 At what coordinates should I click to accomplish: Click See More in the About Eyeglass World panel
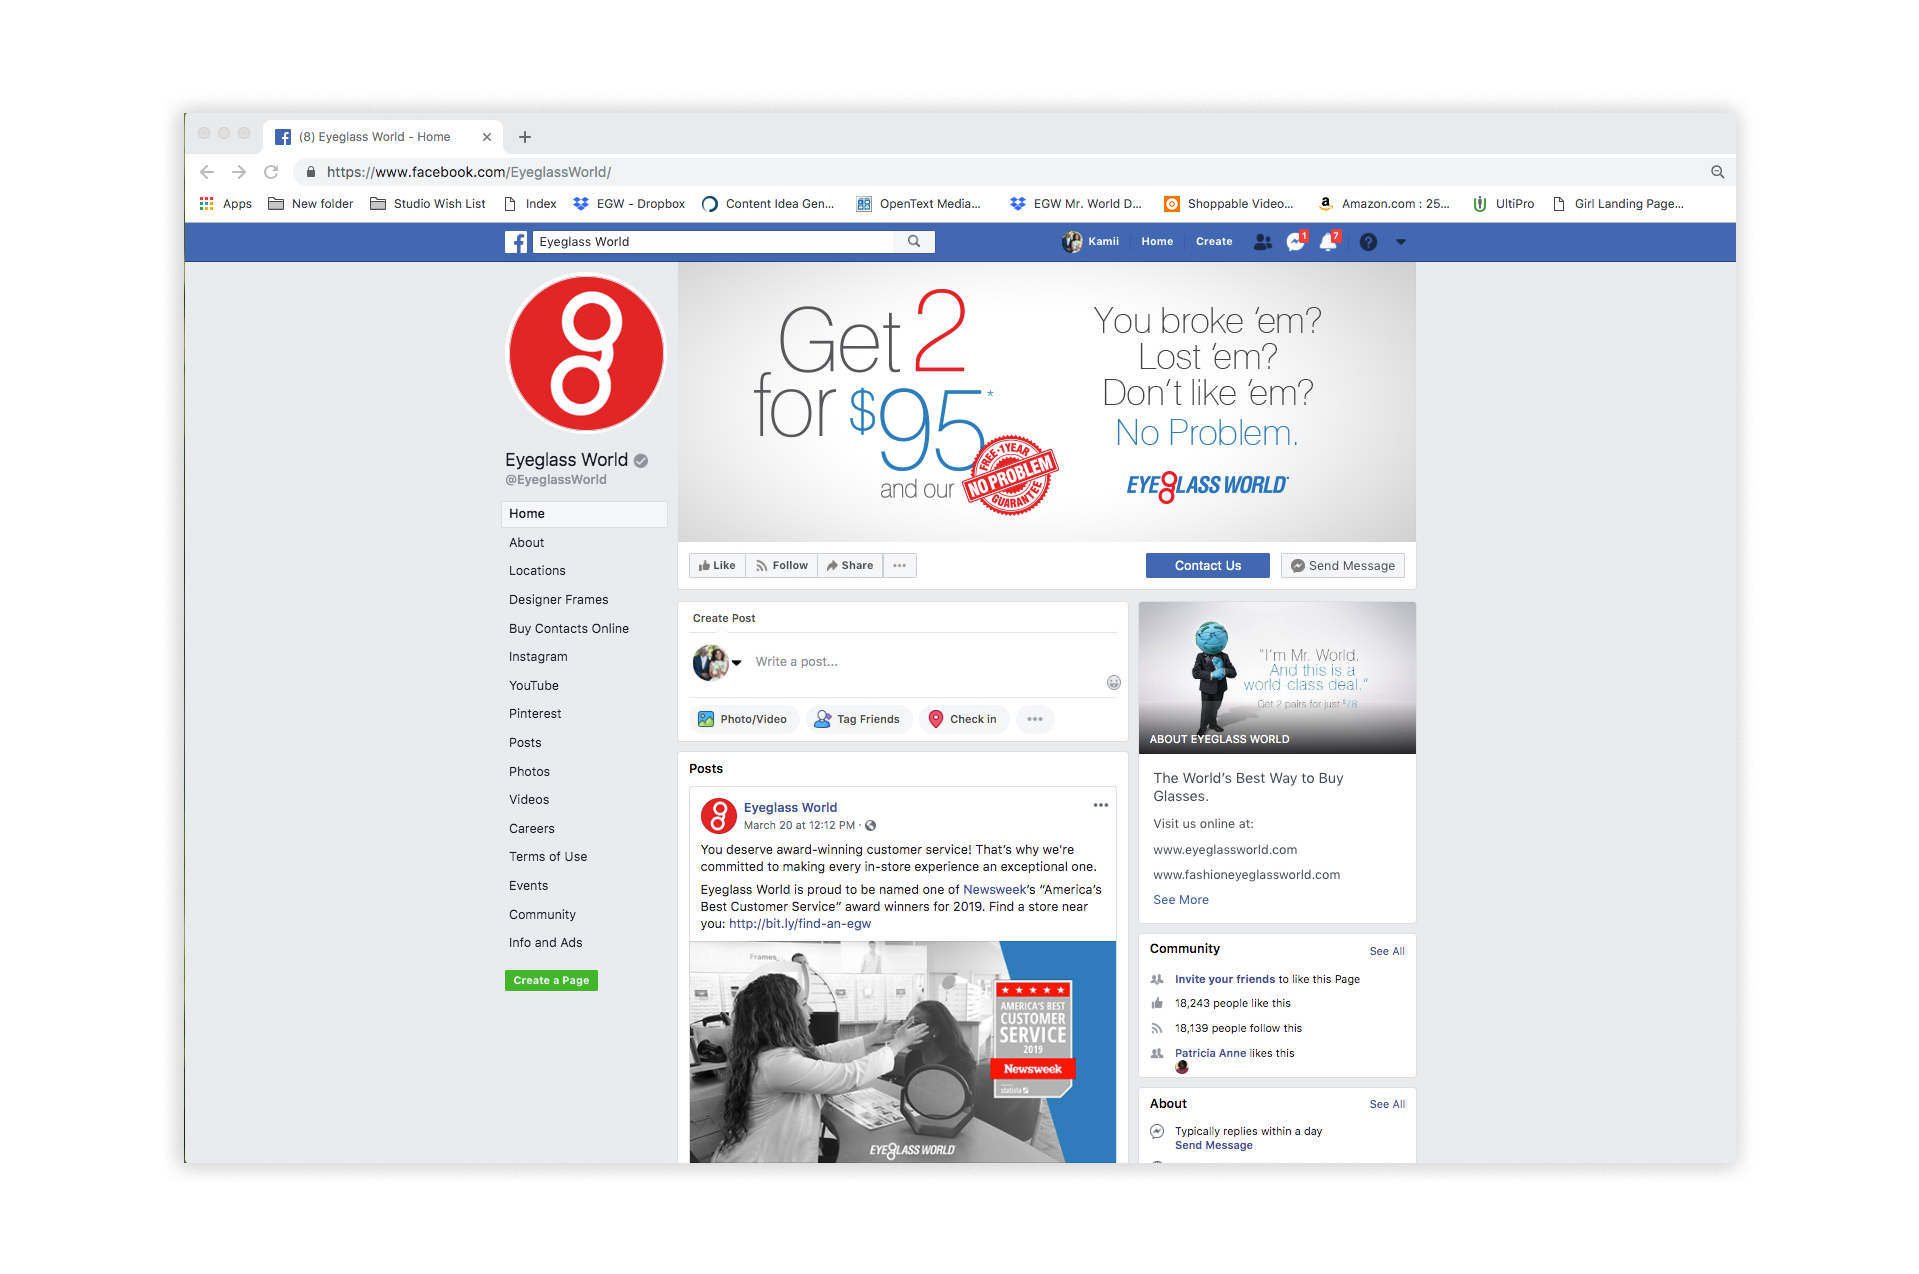1180,900
